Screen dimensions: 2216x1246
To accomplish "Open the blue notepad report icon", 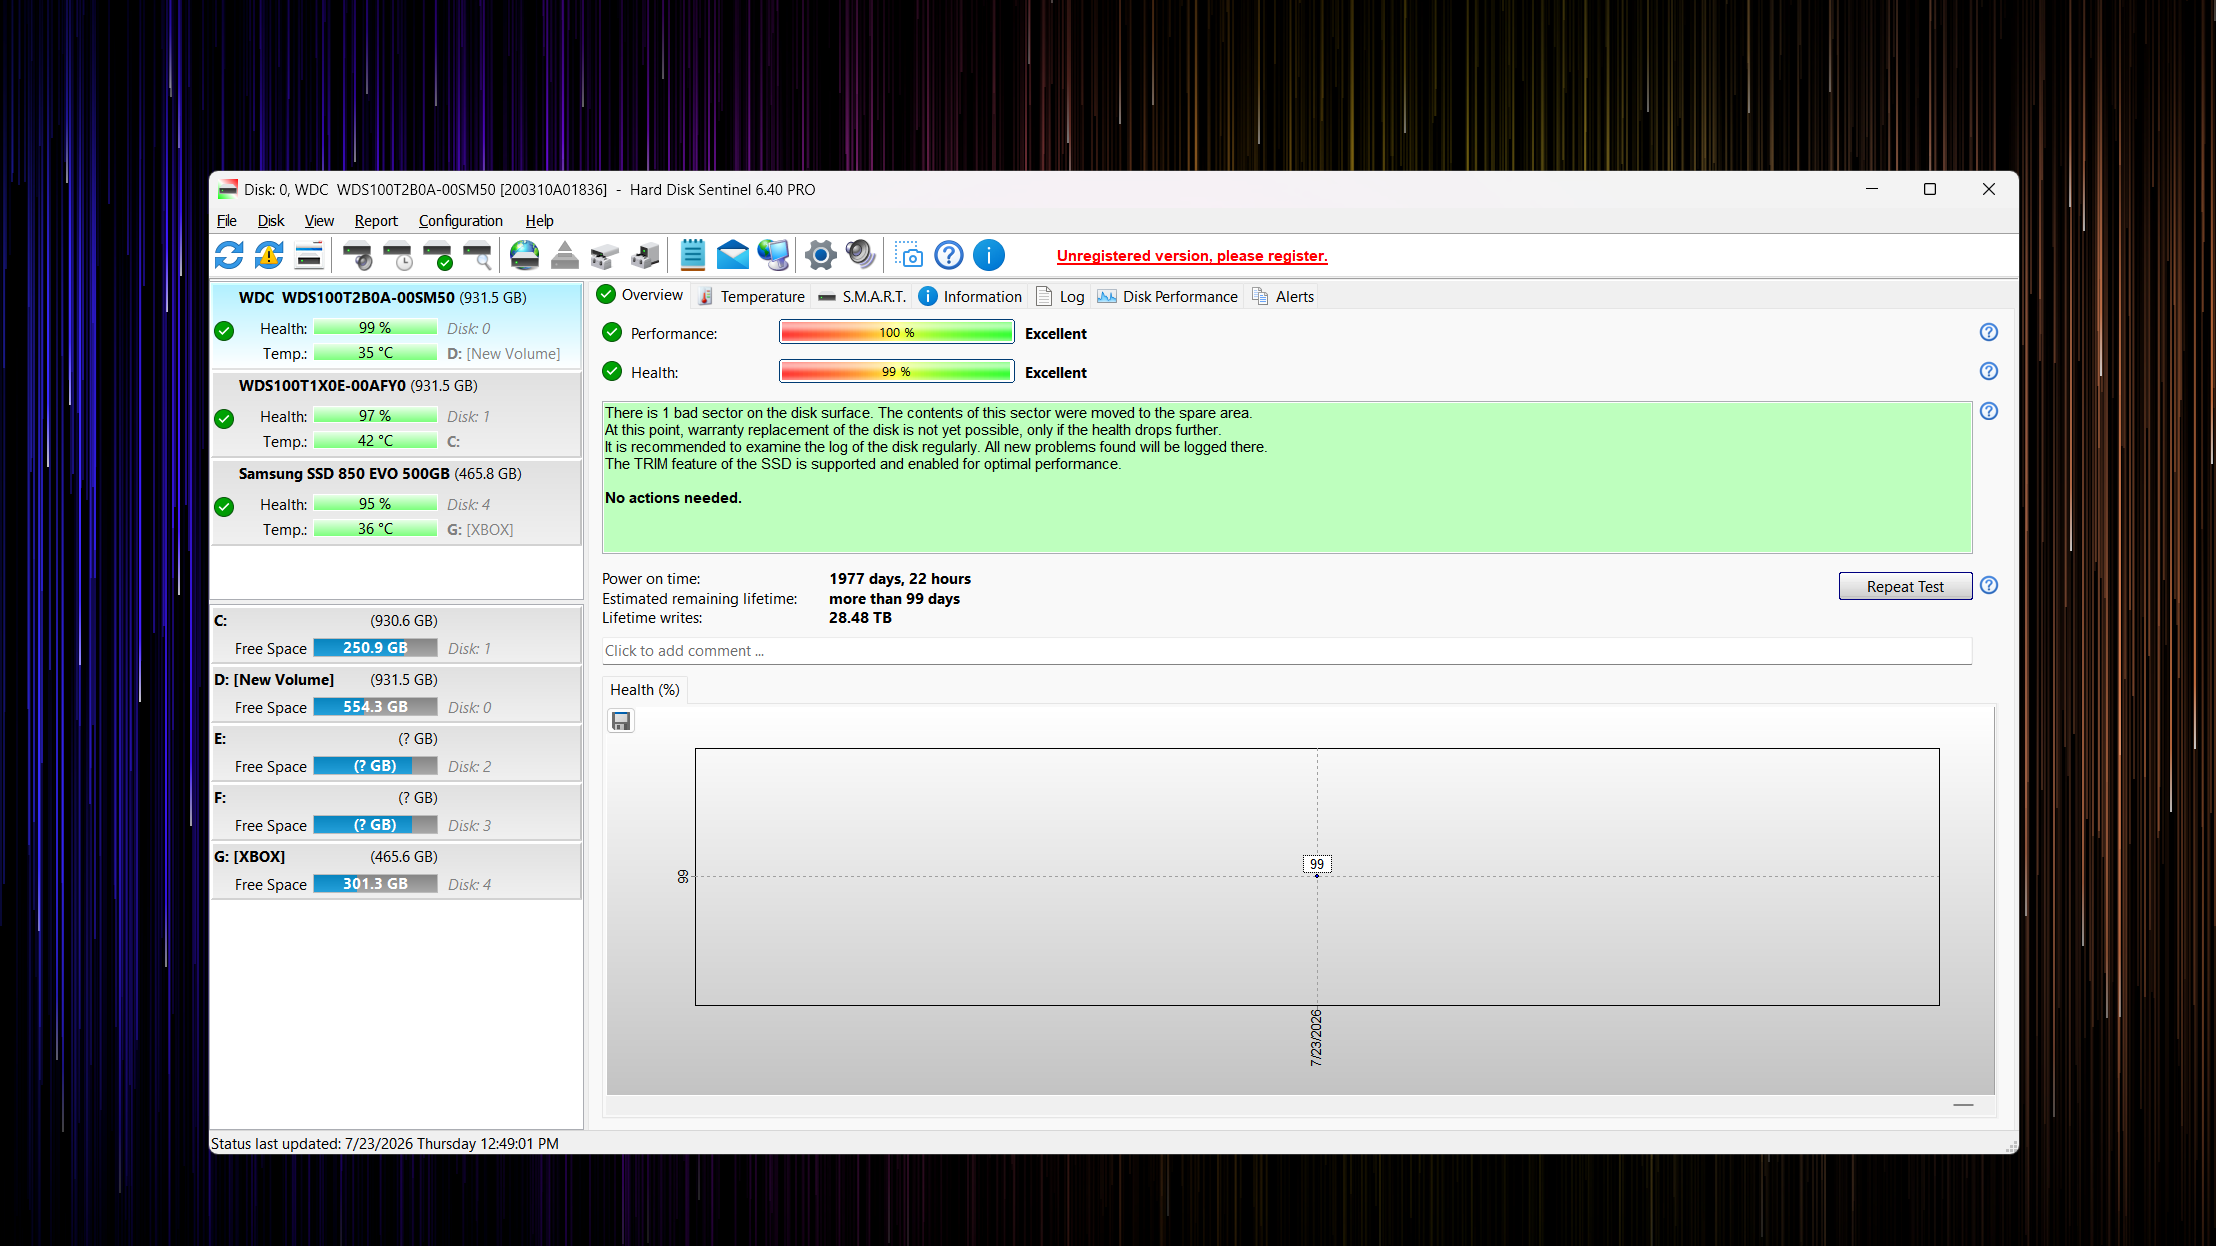I will pos(692,255).
